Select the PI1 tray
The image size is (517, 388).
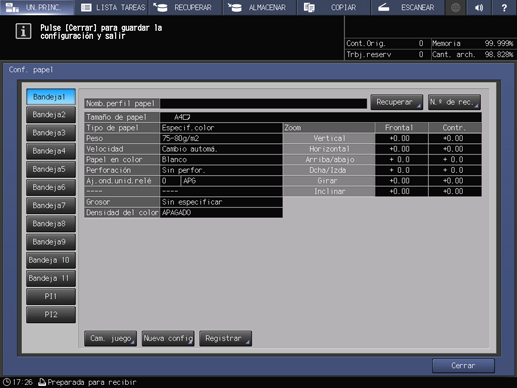(x=51, y=297)
